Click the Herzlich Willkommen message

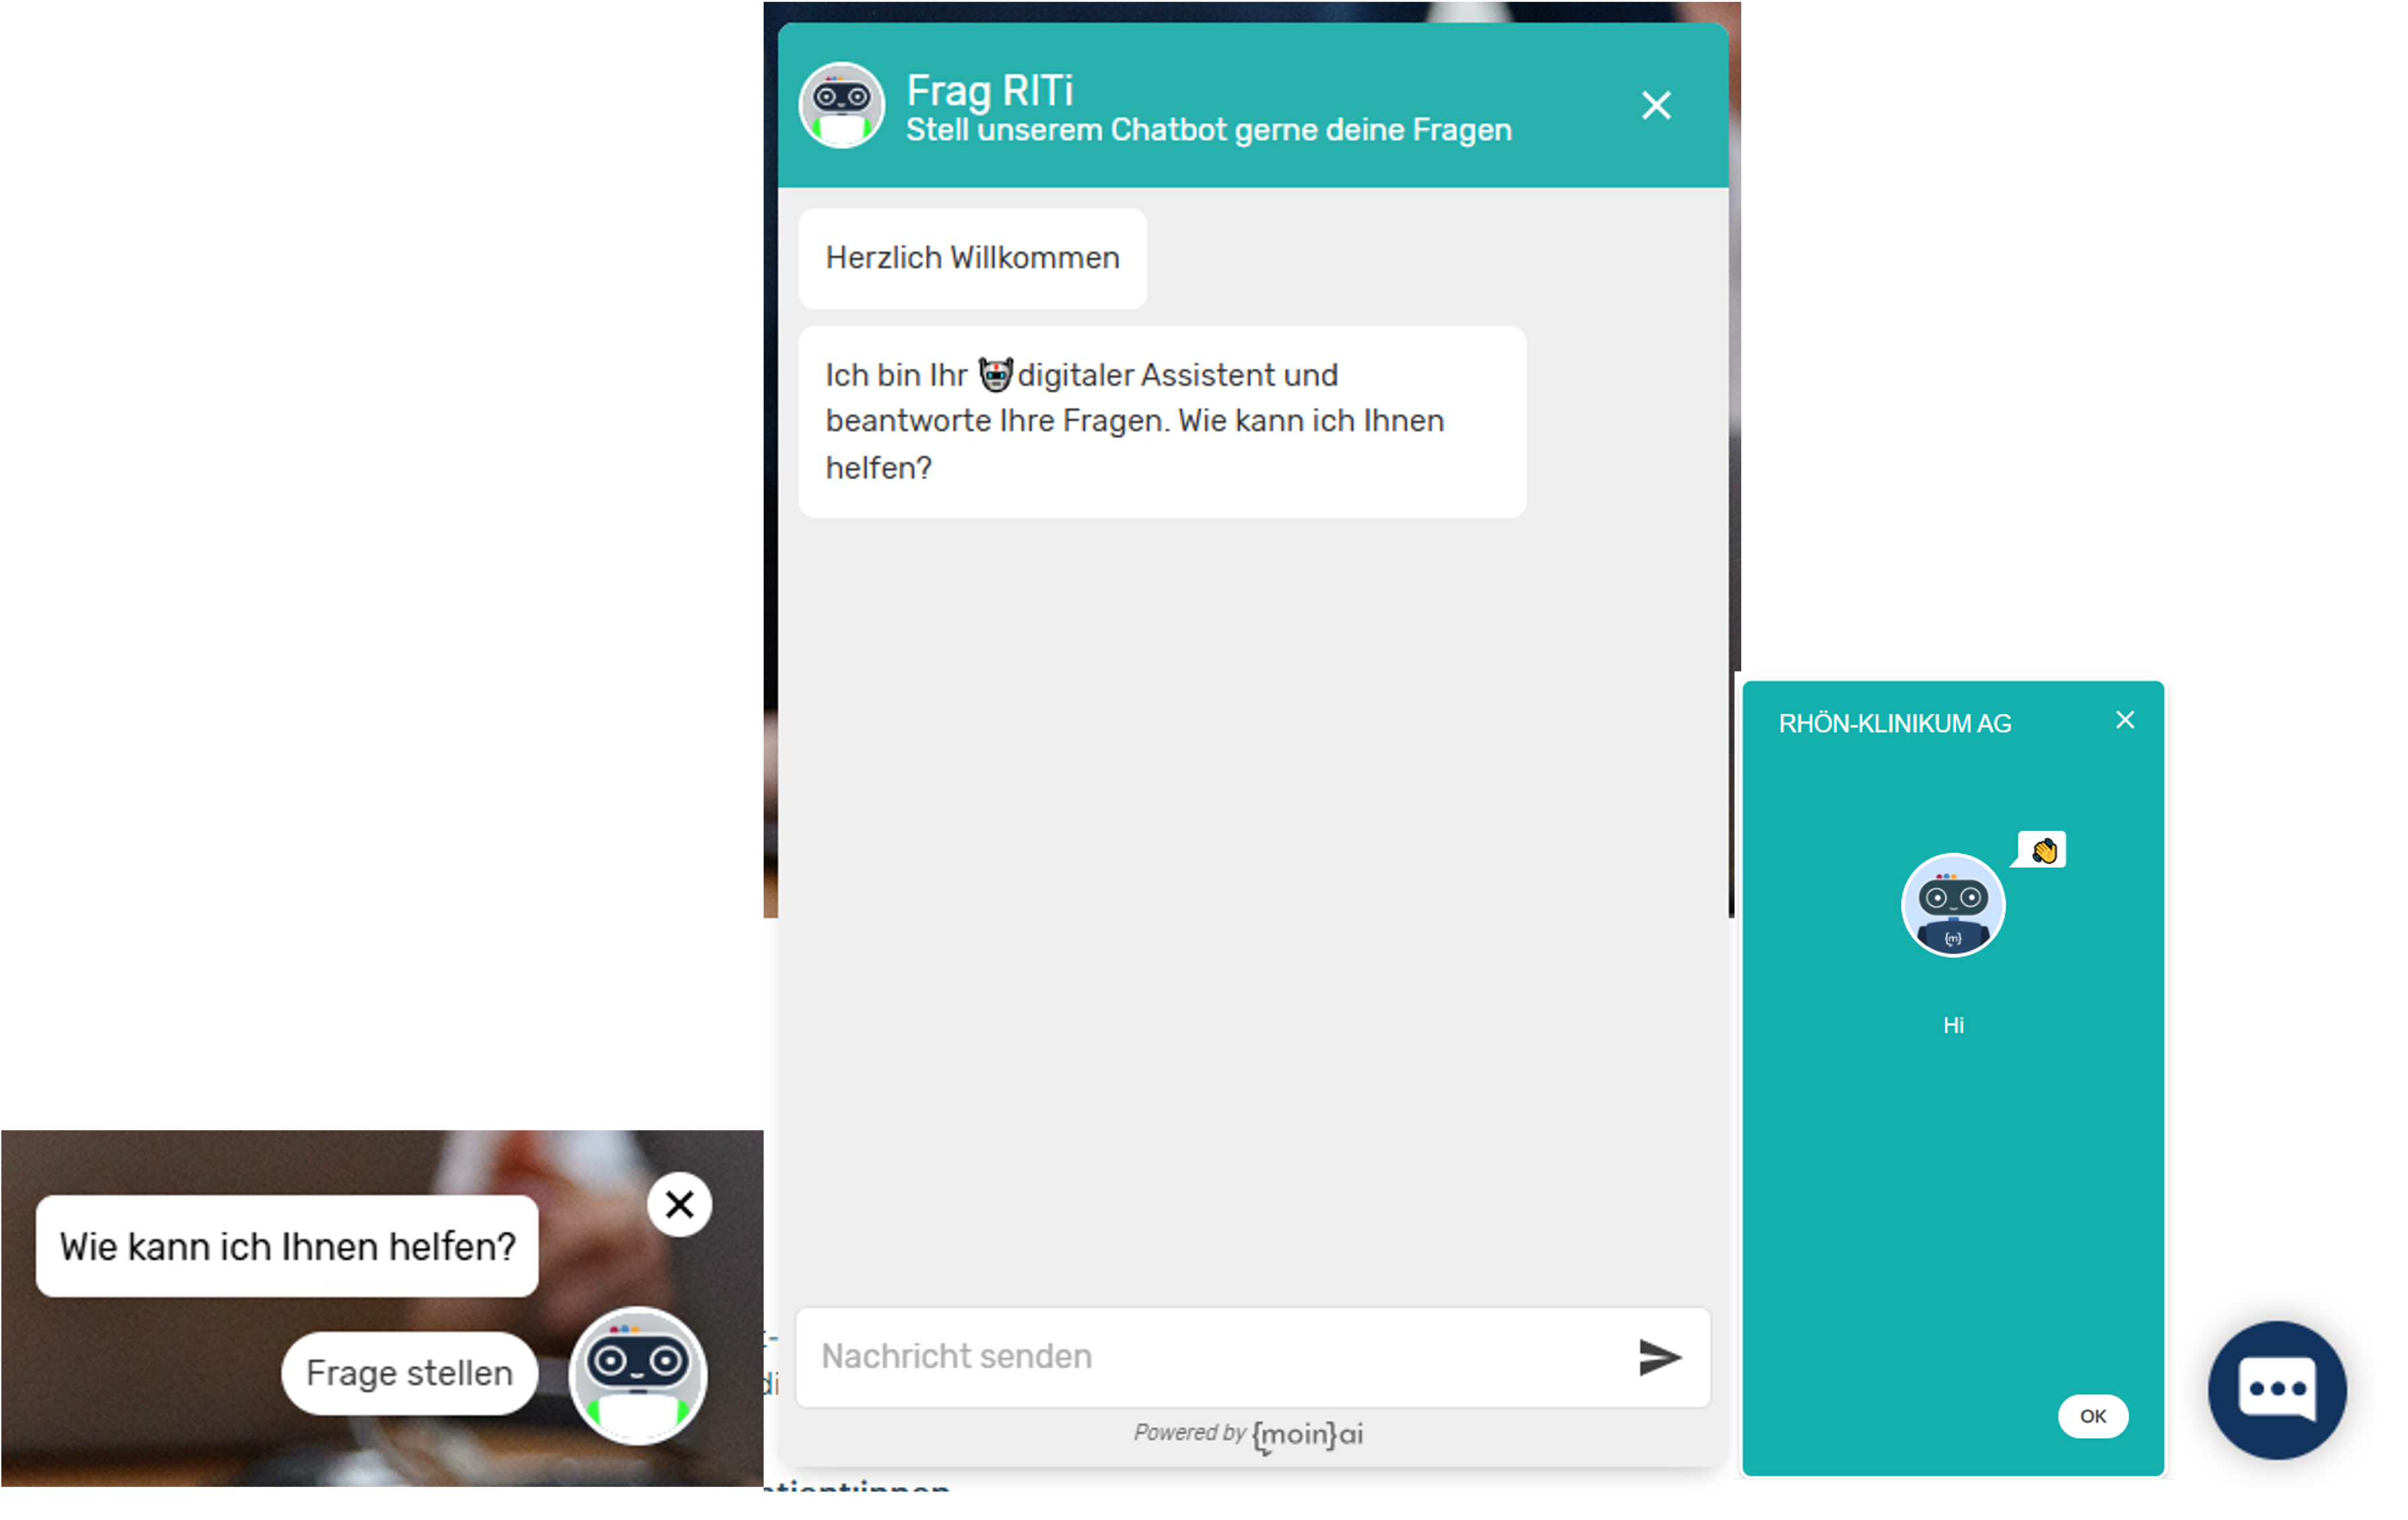click(x=972, y=258)
